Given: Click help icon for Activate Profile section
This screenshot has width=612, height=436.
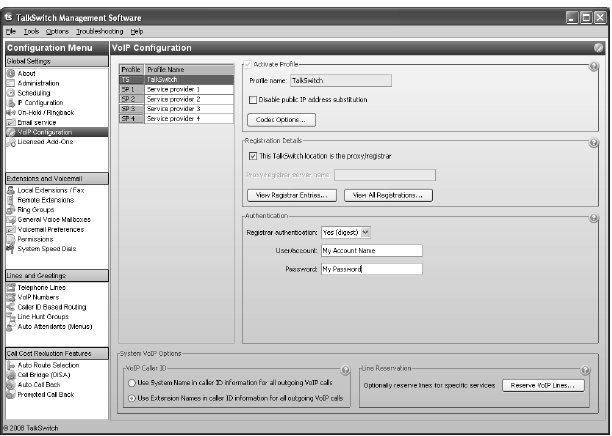Looking at the screenshot, I should click(x=593, y=67).
